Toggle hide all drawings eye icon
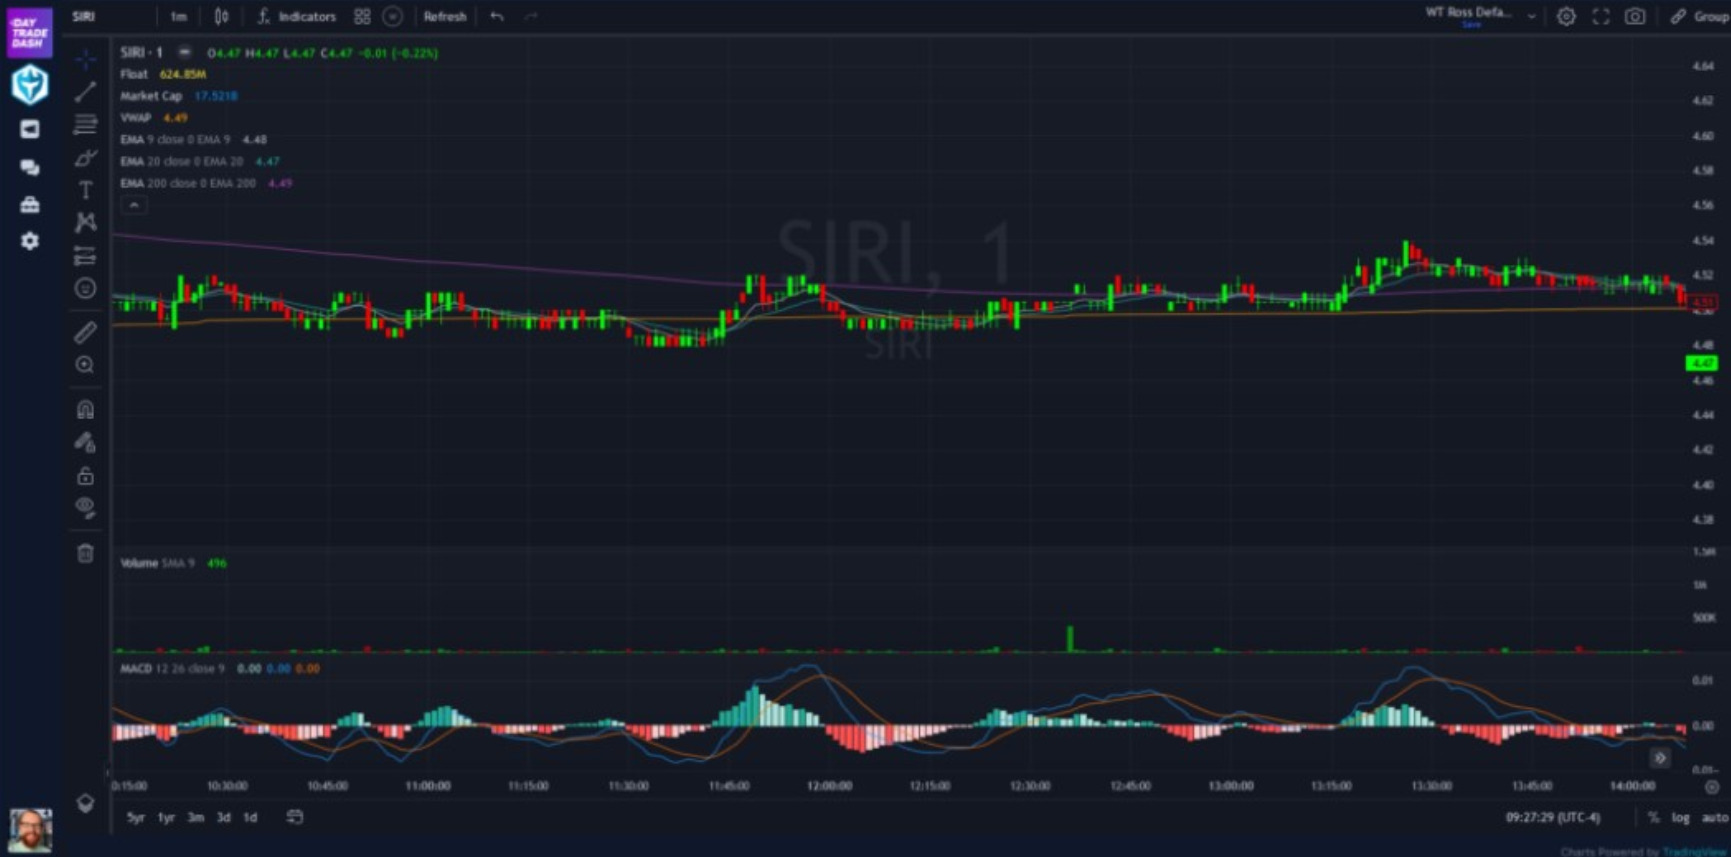The image size is (1731, 857). (x=86, y=508)
